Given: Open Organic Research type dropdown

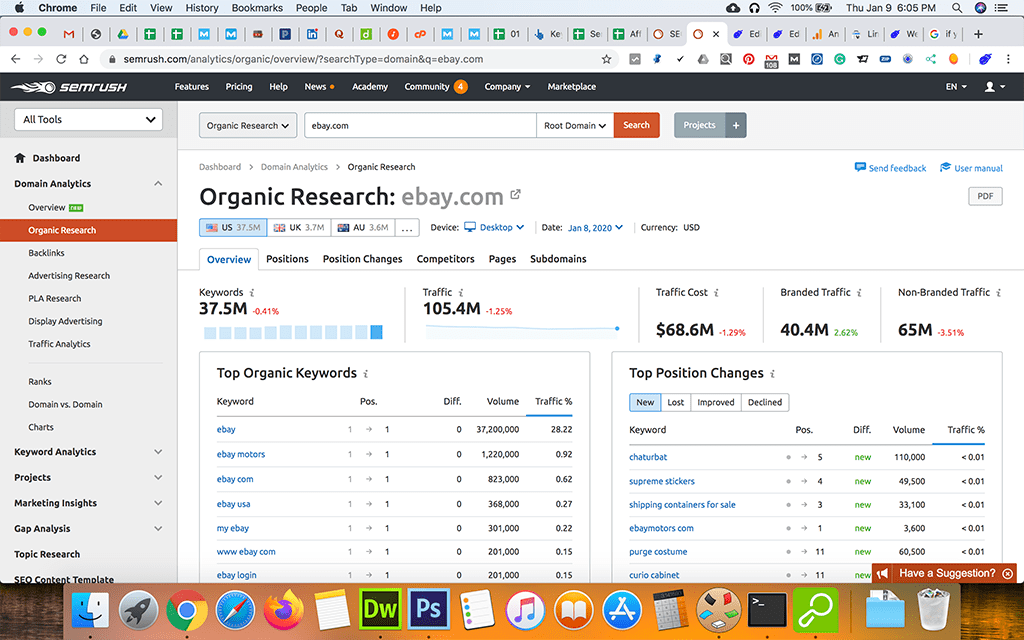Looking at the screenshot, I should coord(248,125).
